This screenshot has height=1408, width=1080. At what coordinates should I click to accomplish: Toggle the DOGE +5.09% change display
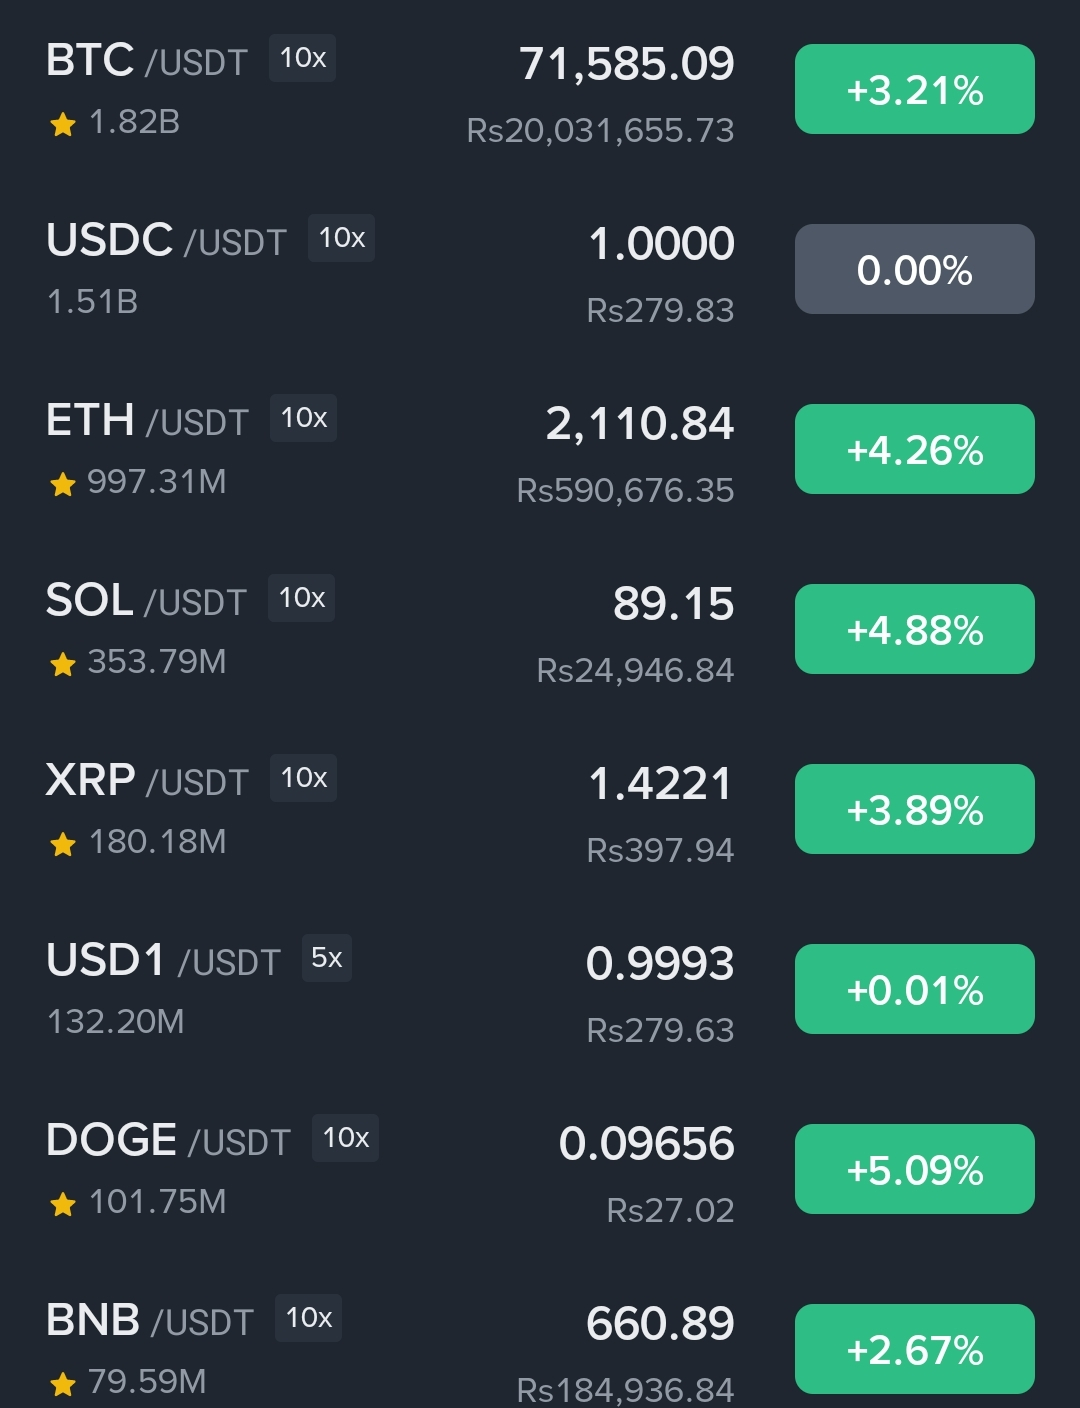(x=914, y=1170)
